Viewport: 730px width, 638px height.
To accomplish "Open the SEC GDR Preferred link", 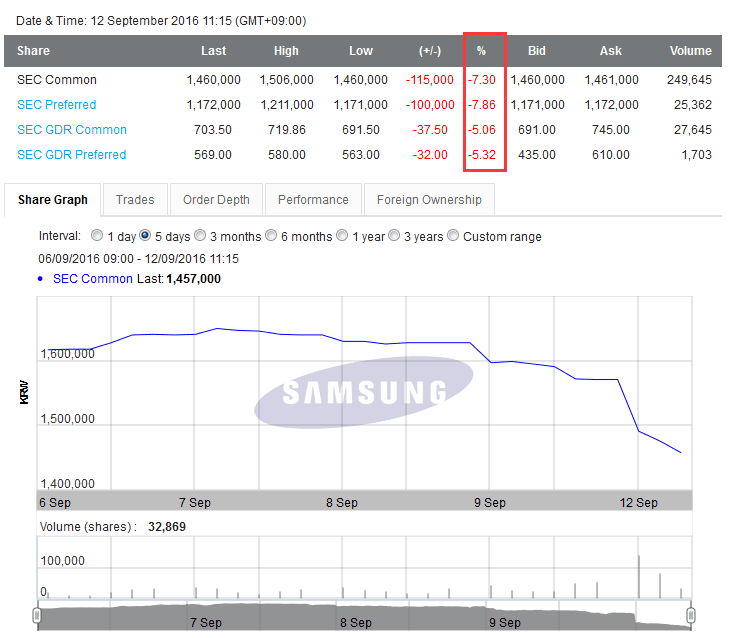I will (x=72, y=155).
